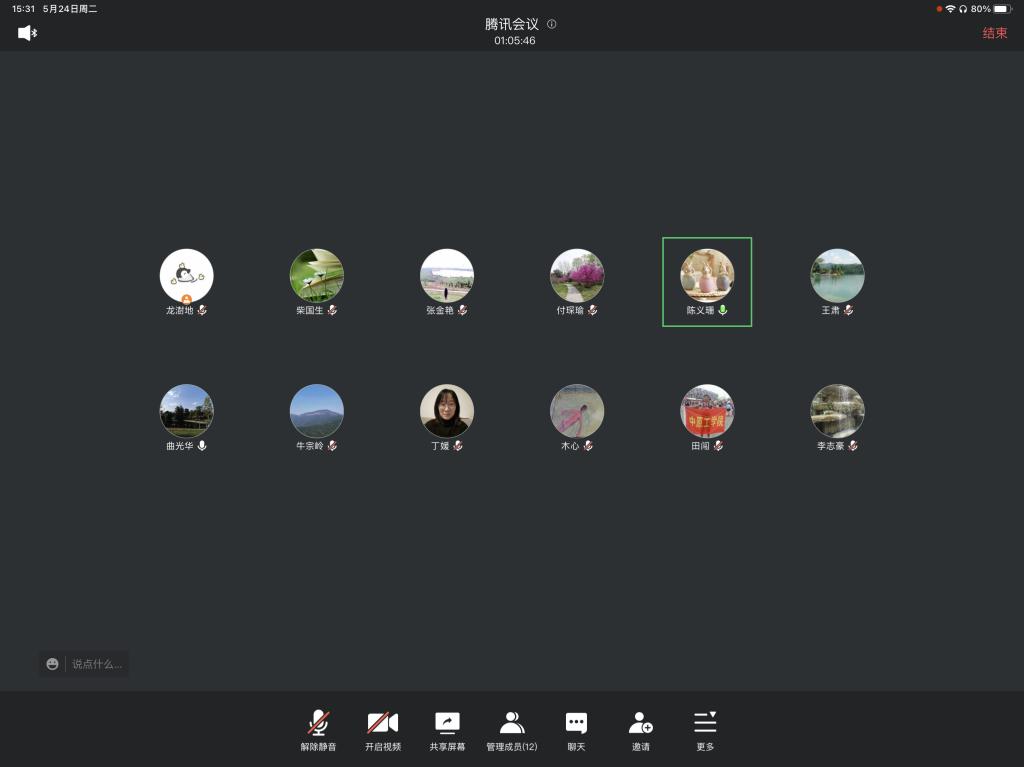The height and width of the screenshot is (767, 1024).
Task: Click the 说点什么 chat input field
Action: coord(97,664)
